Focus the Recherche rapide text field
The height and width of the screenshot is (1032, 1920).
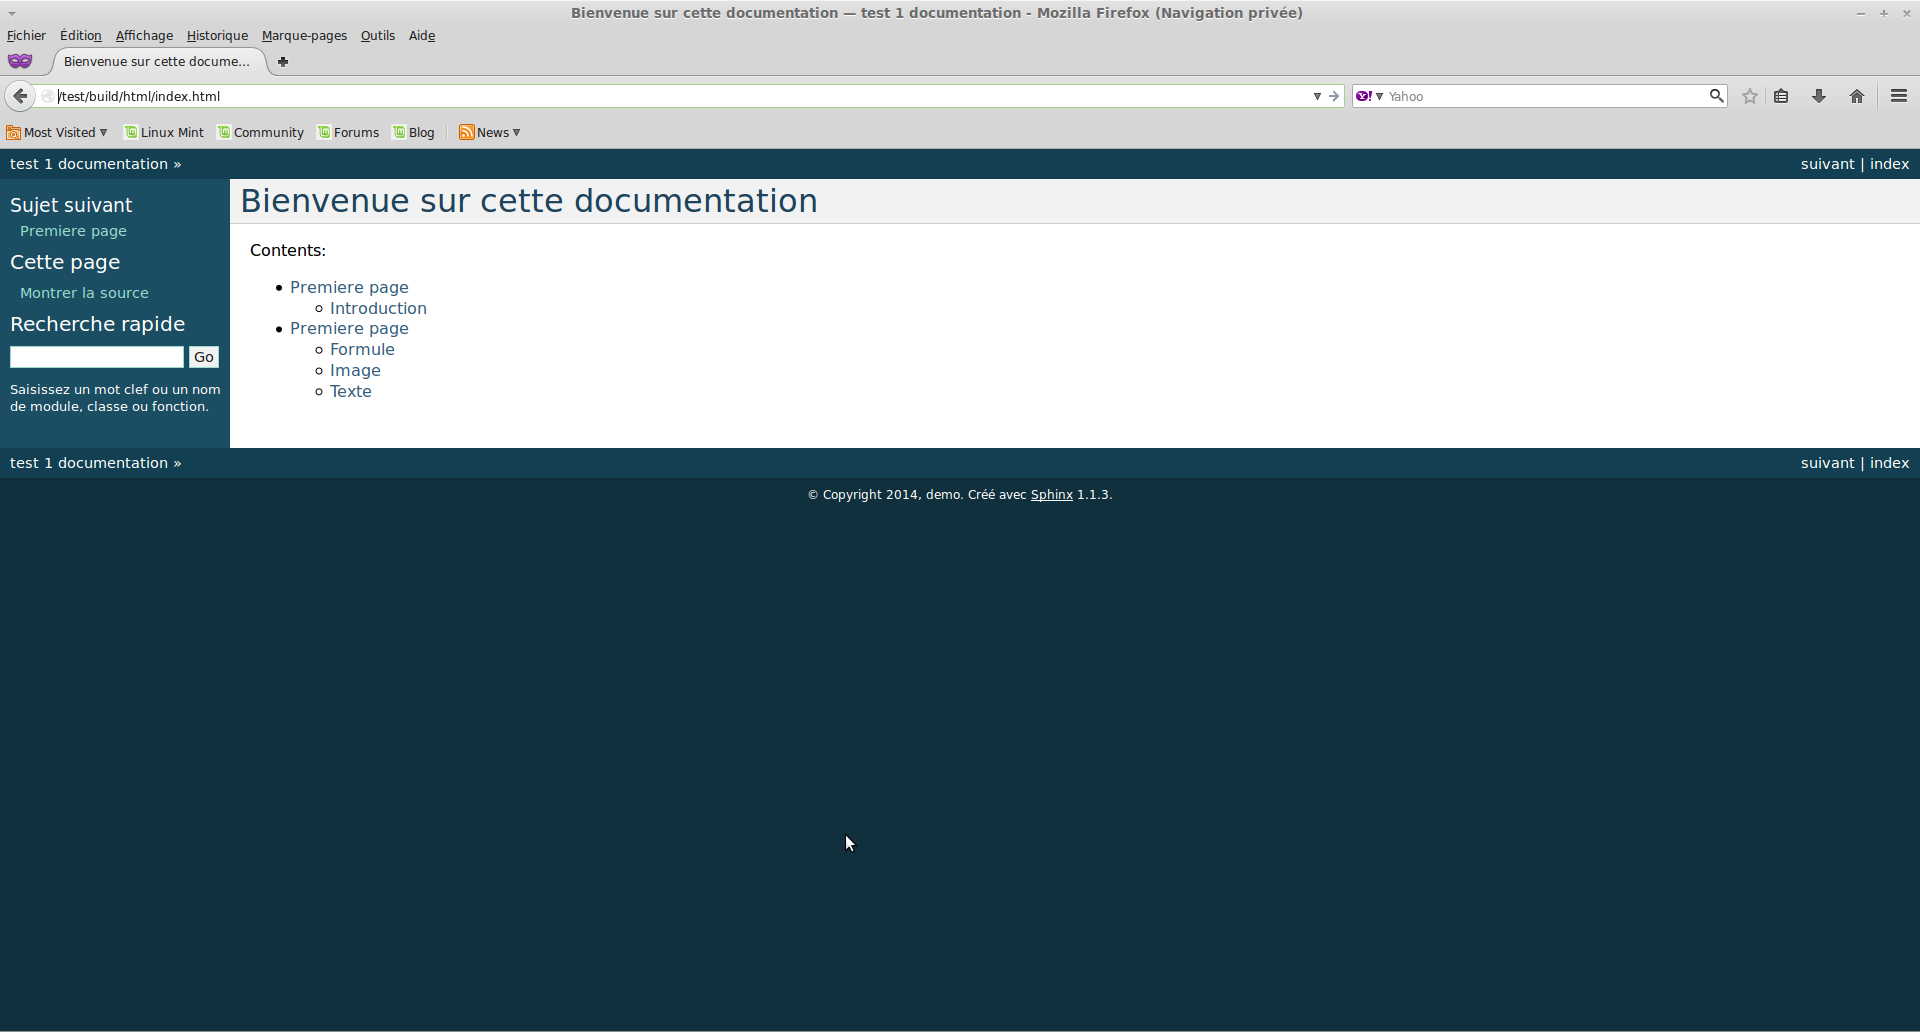click(97, 357)
